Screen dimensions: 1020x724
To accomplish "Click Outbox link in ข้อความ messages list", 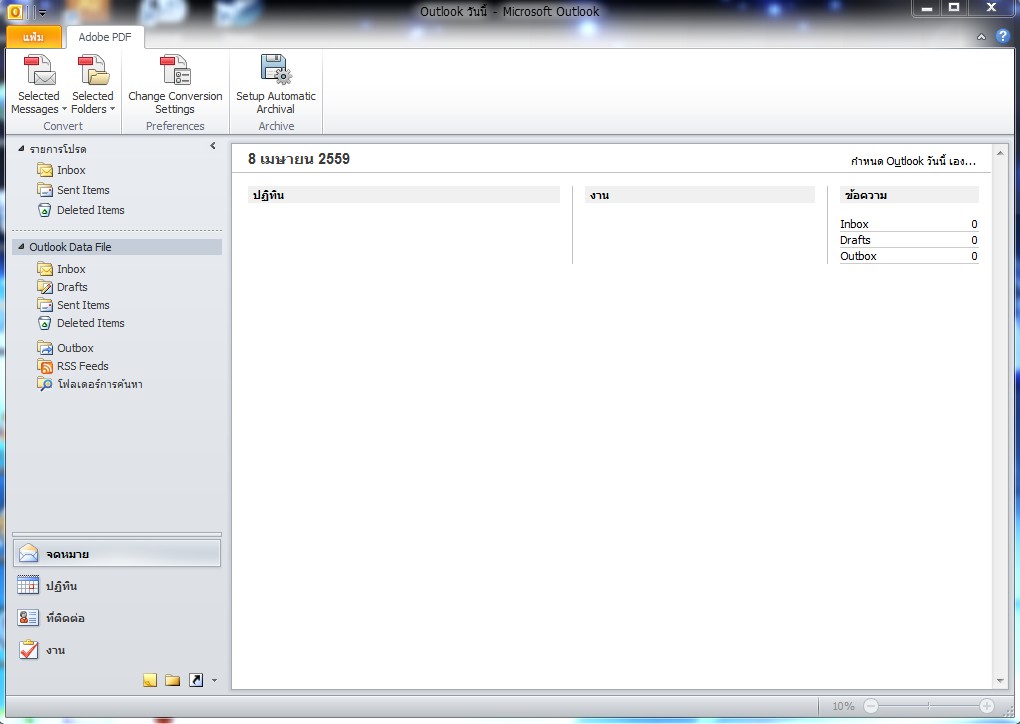I will point(858,256).
